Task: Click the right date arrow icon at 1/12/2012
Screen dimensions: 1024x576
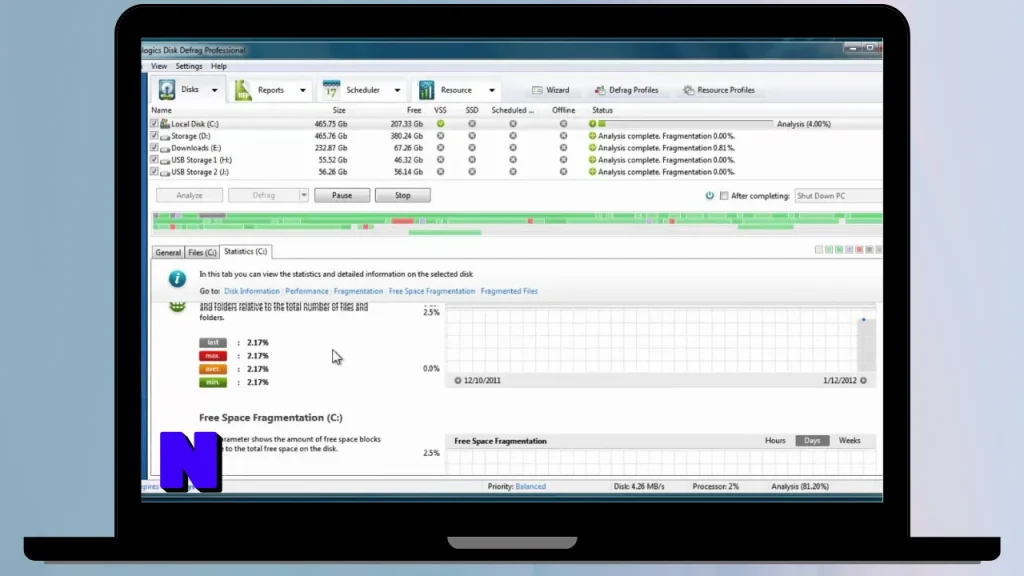Action: (x=863, y=380)
